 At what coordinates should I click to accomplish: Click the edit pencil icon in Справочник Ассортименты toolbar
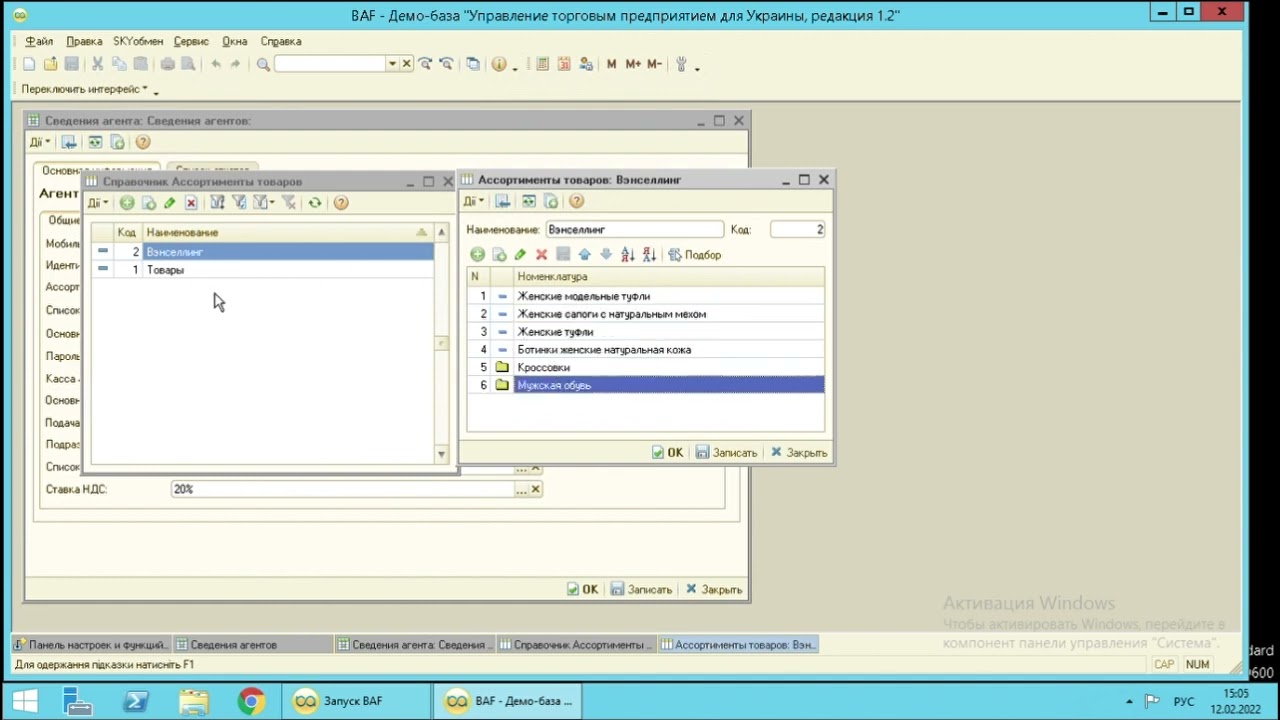pyautogui.click(x=169, y=203)
